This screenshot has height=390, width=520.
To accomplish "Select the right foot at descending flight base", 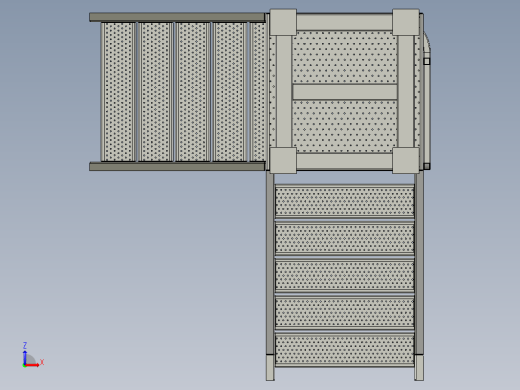I will point(419,368).
